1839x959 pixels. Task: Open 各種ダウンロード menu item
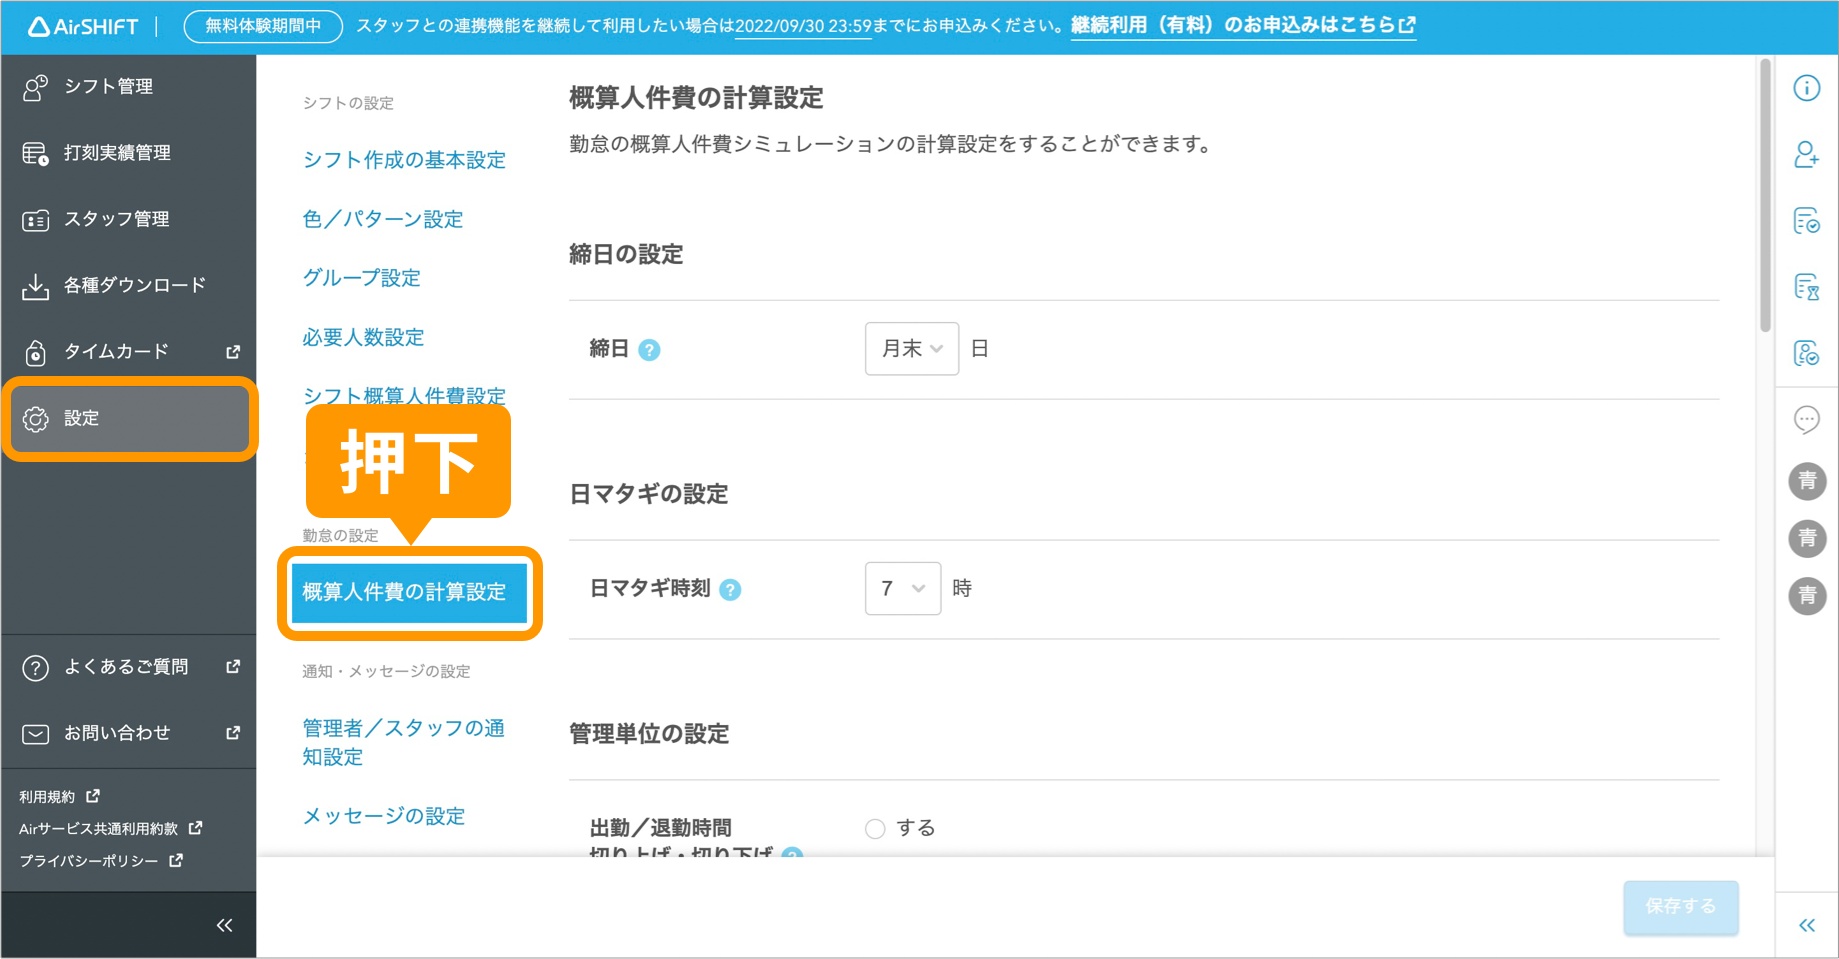click(x=134, y=285)
